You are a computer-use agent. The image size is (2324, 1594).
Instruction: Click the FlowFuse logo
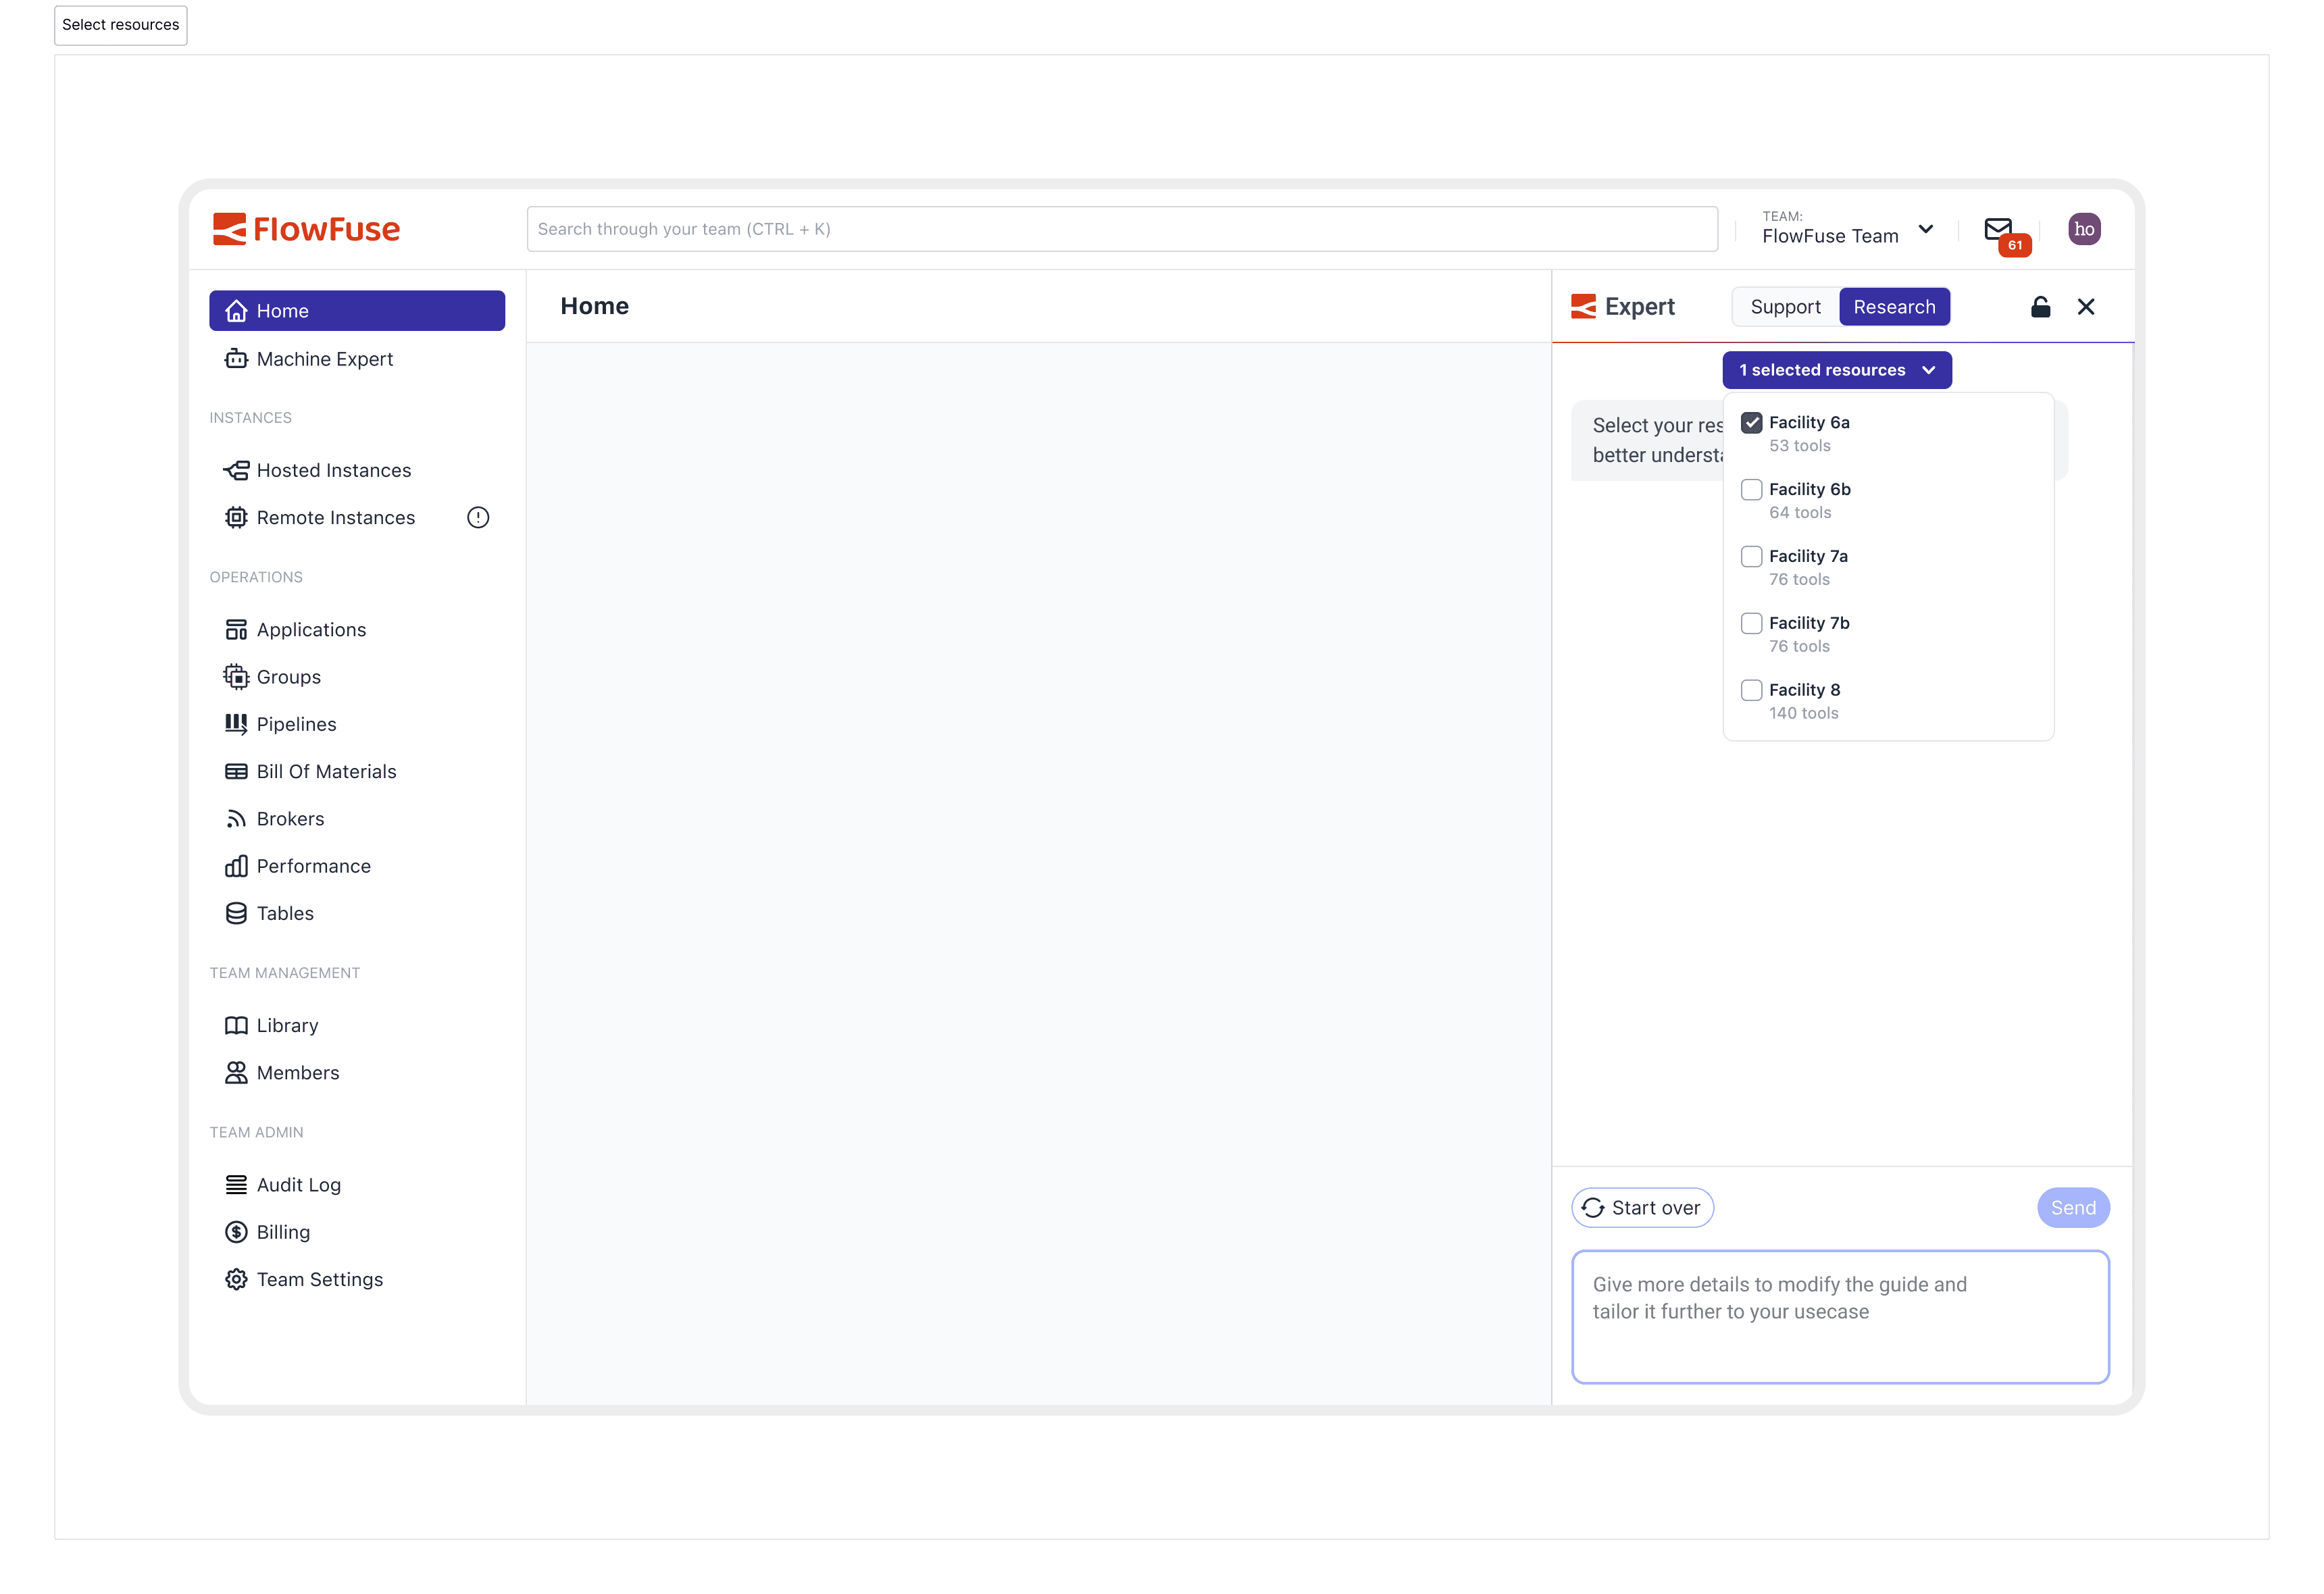pos(306,228)
